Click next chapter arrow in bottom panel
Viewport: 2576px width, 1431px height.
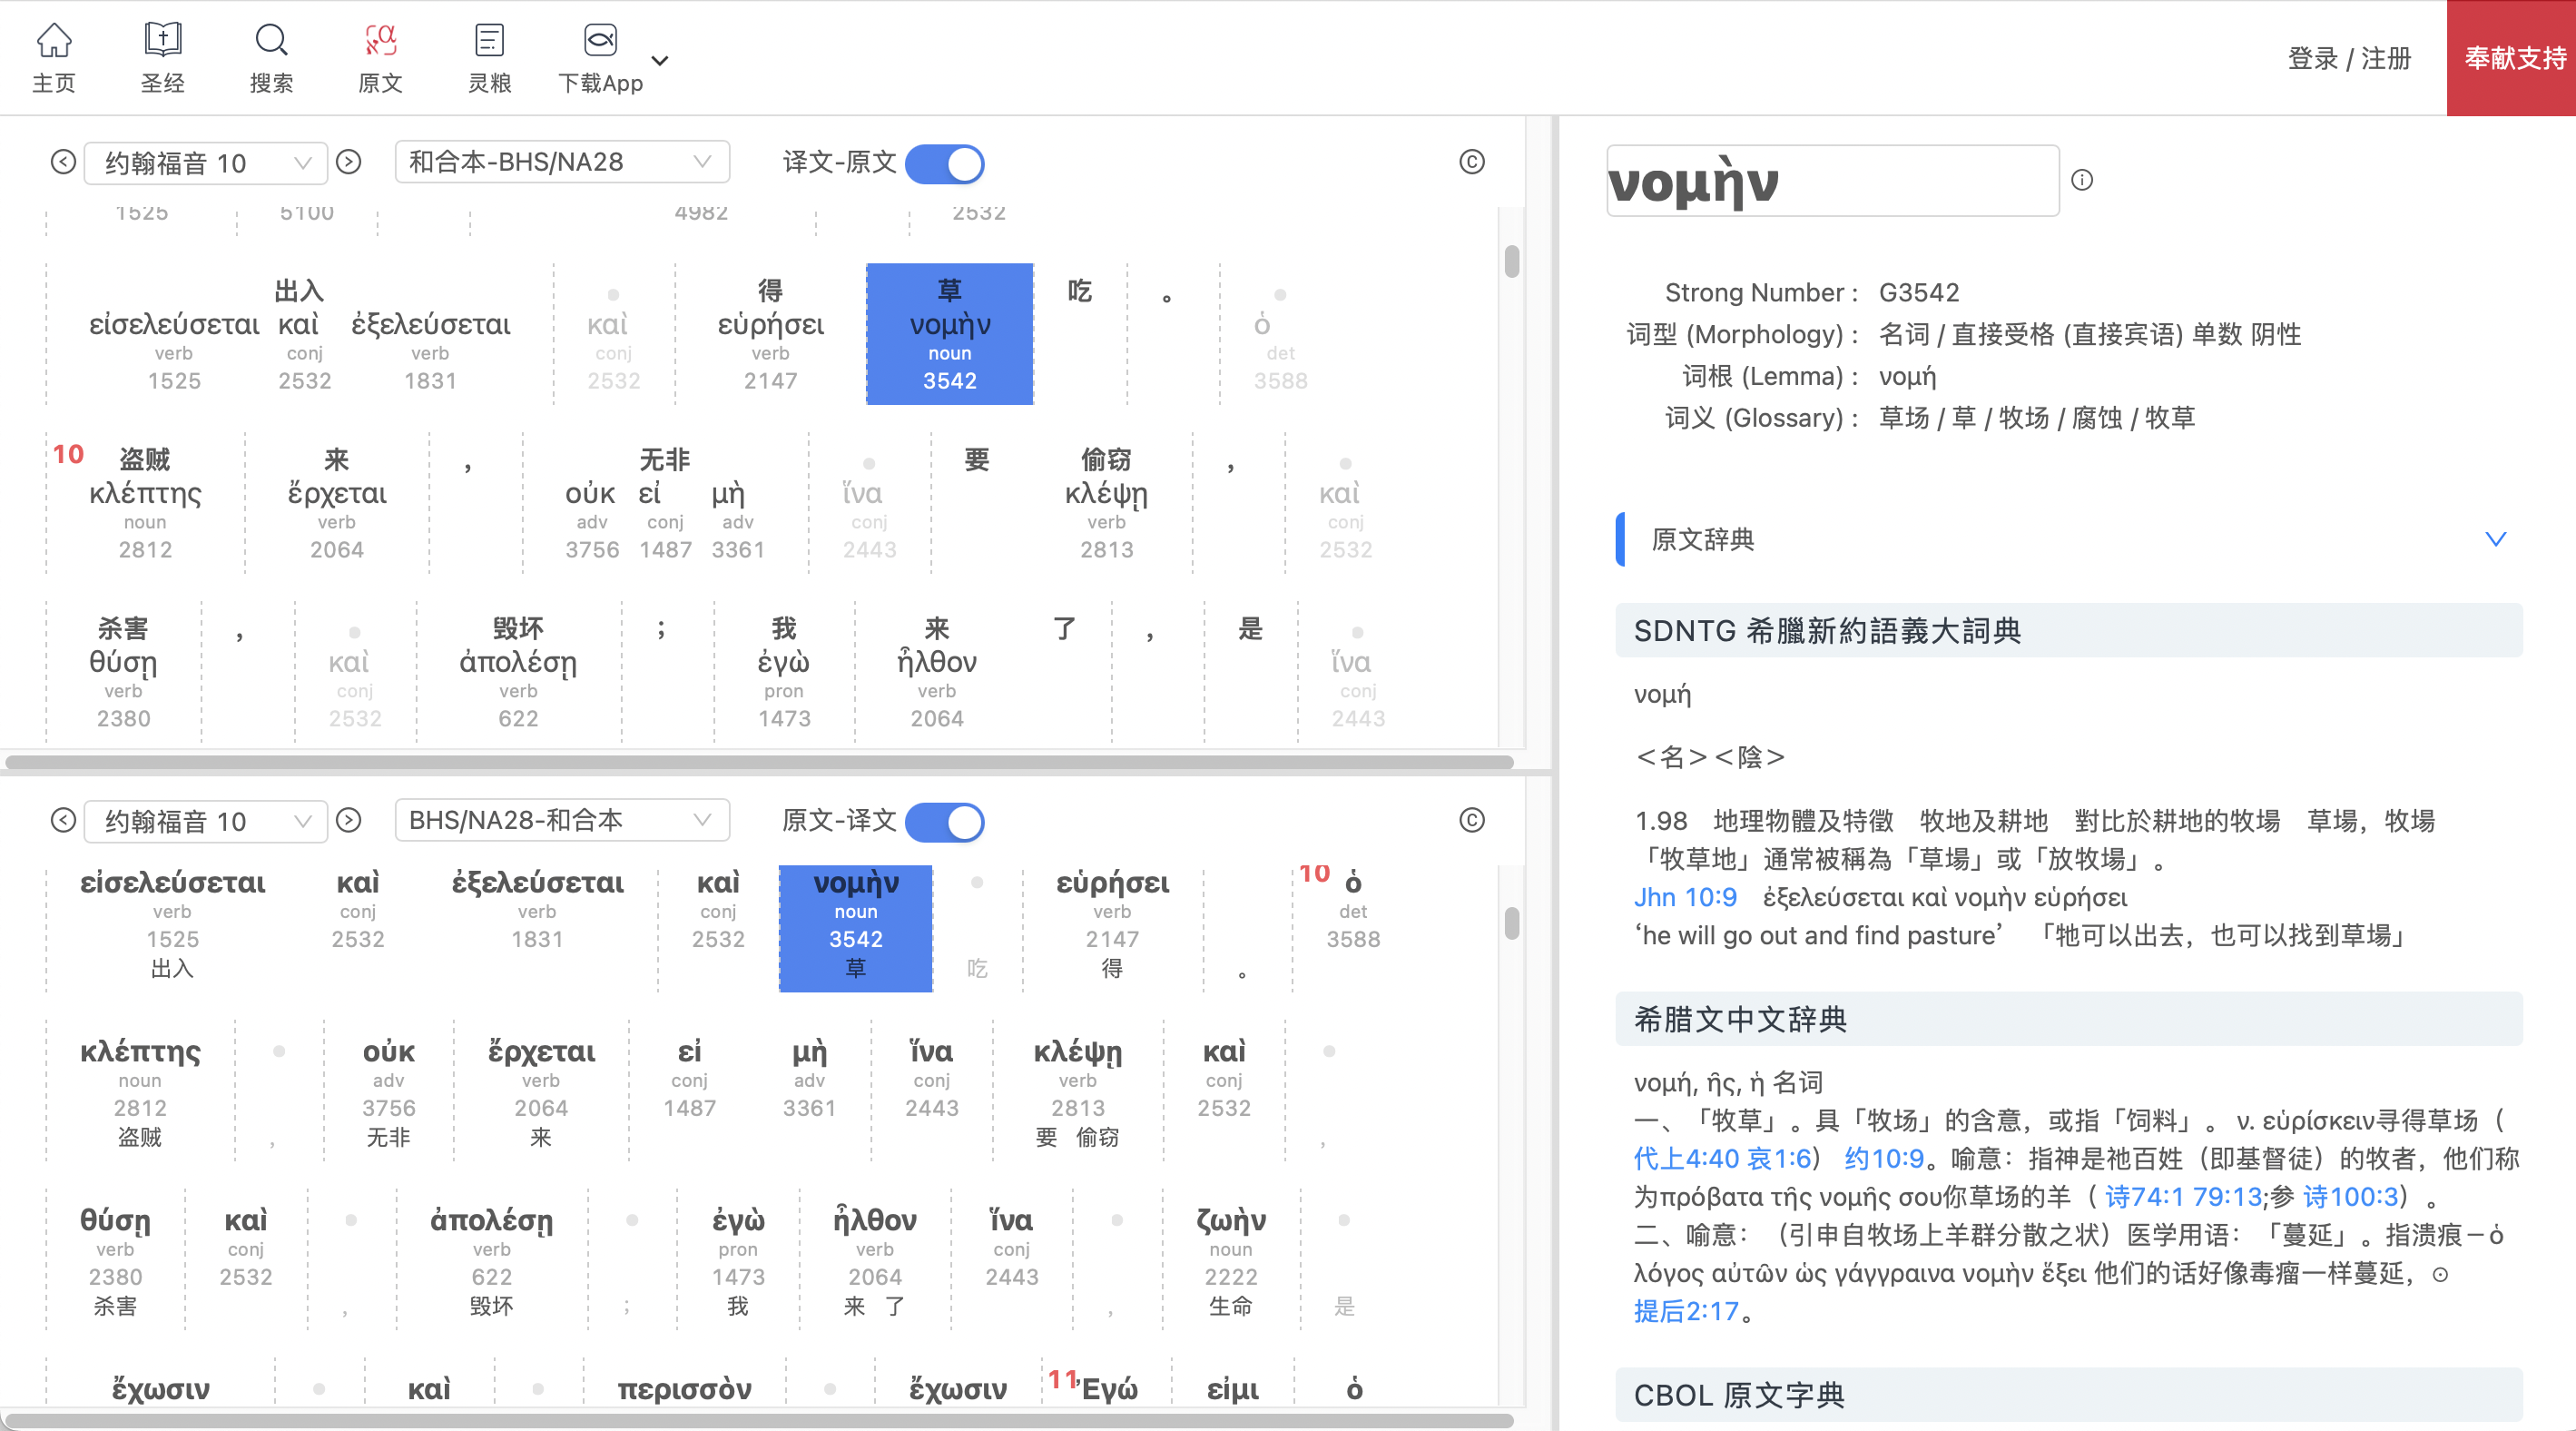(348, 821)
